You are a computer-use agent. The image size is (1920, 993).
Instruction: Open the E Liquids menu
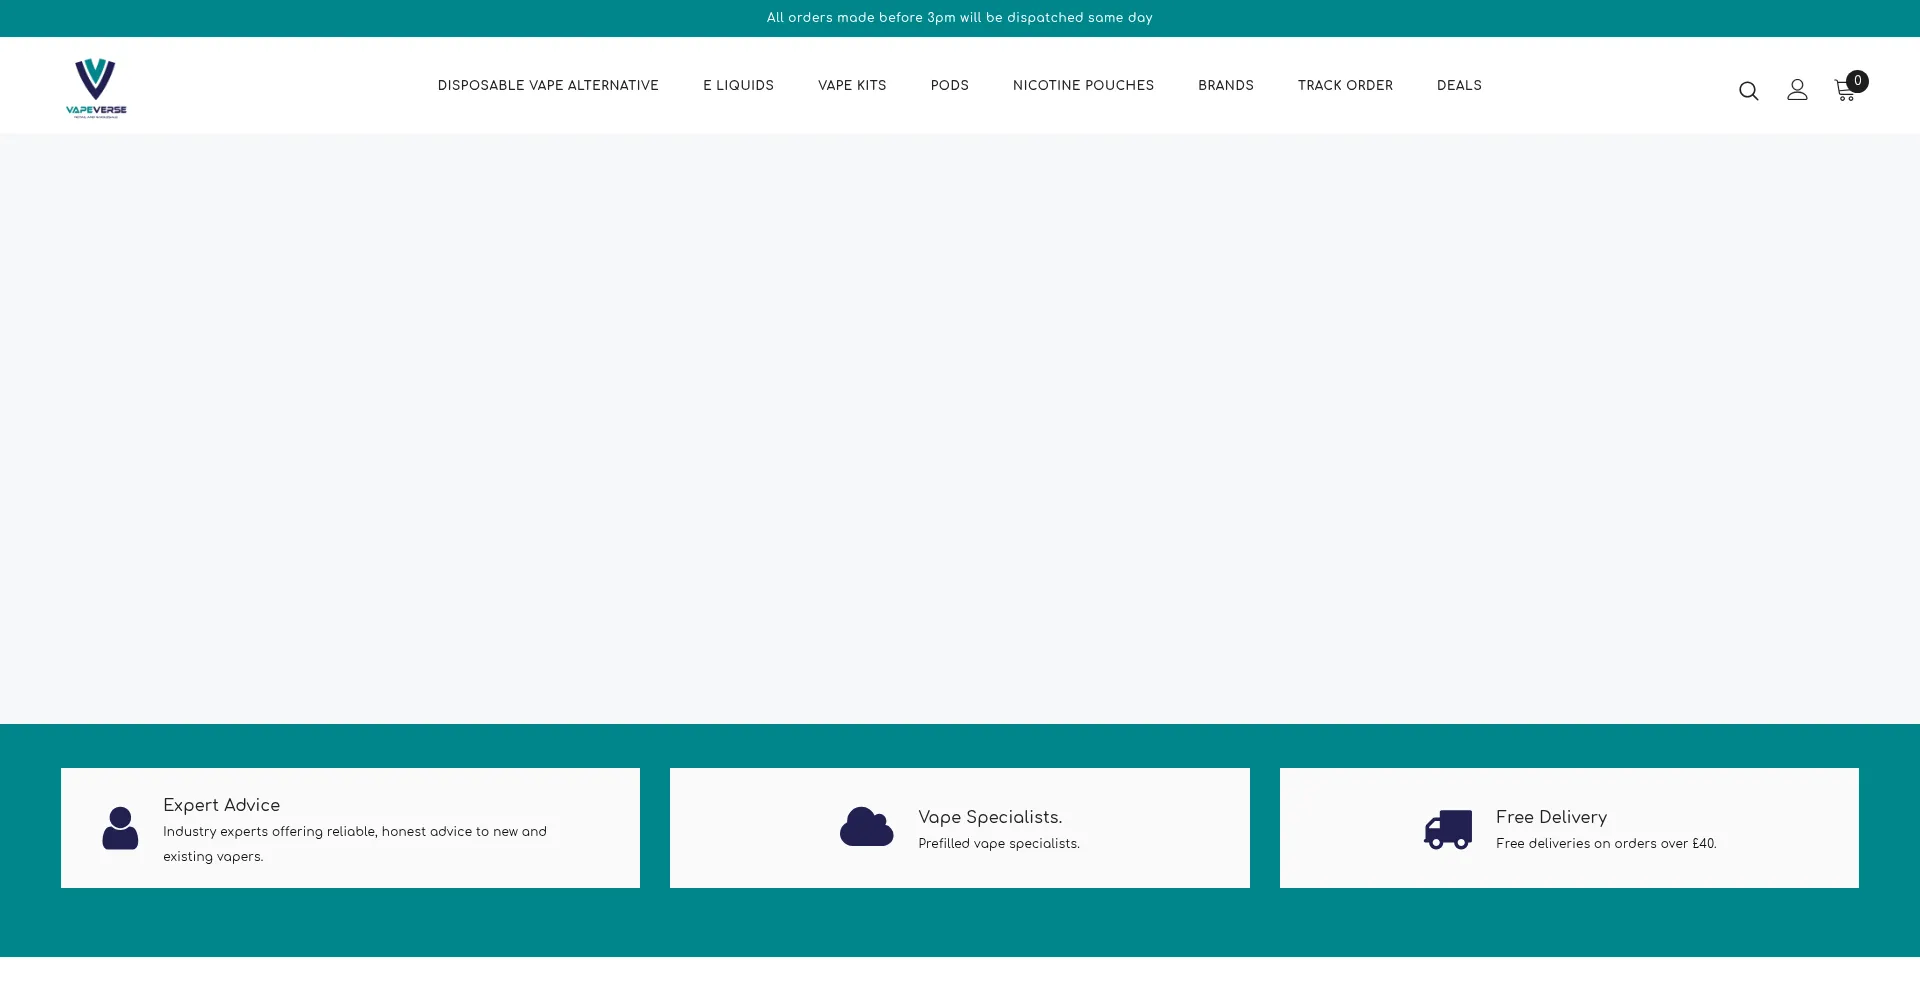pos(738,86)
